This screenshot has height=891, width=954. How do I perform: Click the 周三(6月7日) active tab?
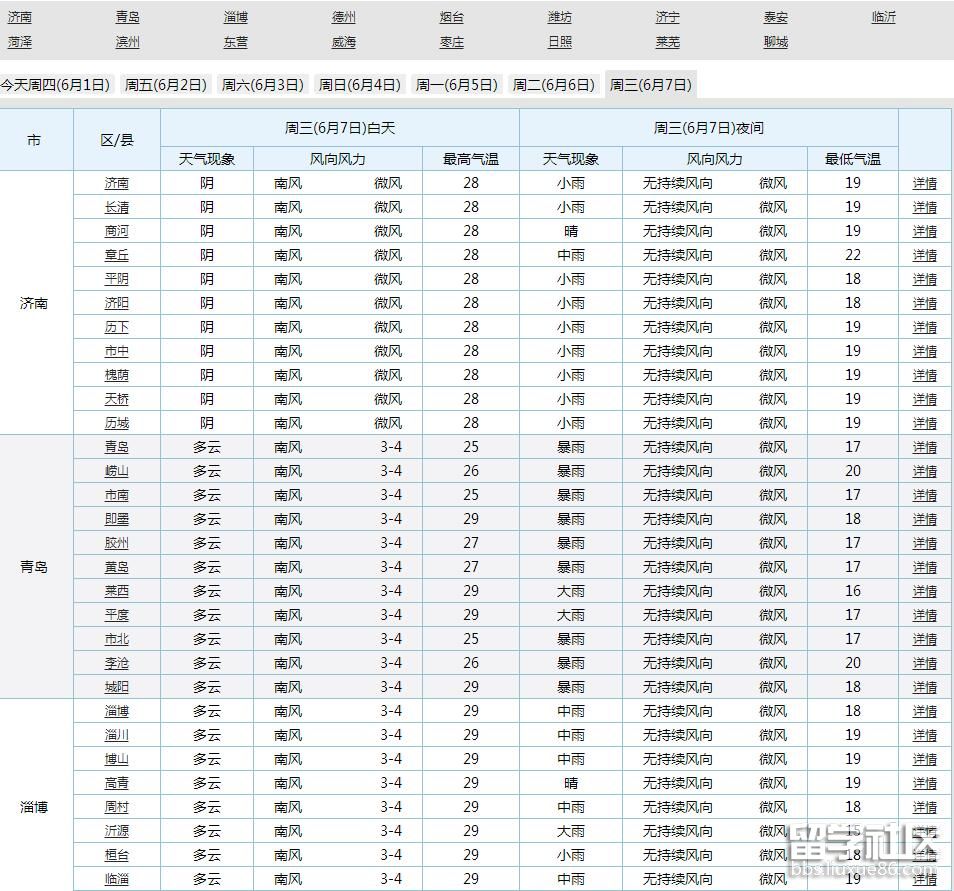(650, 85)
